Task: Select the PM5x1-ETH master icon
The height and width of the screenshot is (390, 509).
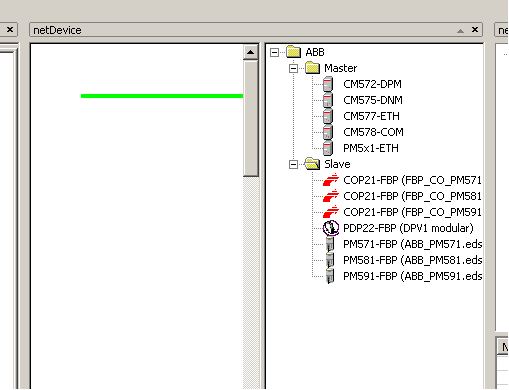Action: [328, 148]
